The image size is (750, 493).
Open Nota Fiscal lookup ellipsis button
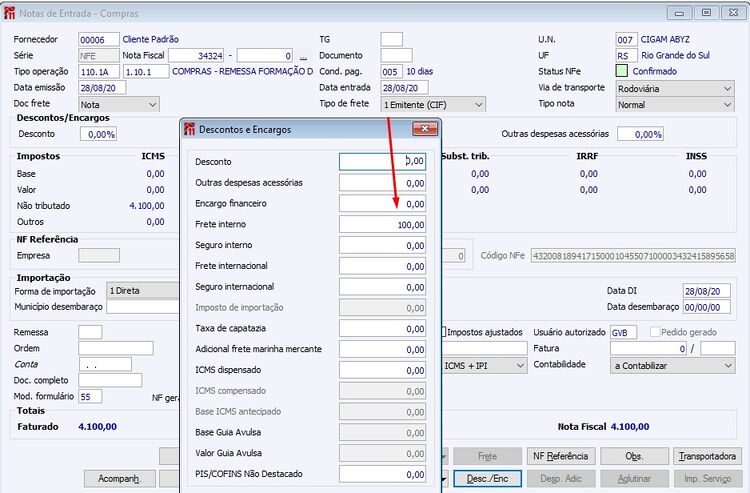pos(303,56)
